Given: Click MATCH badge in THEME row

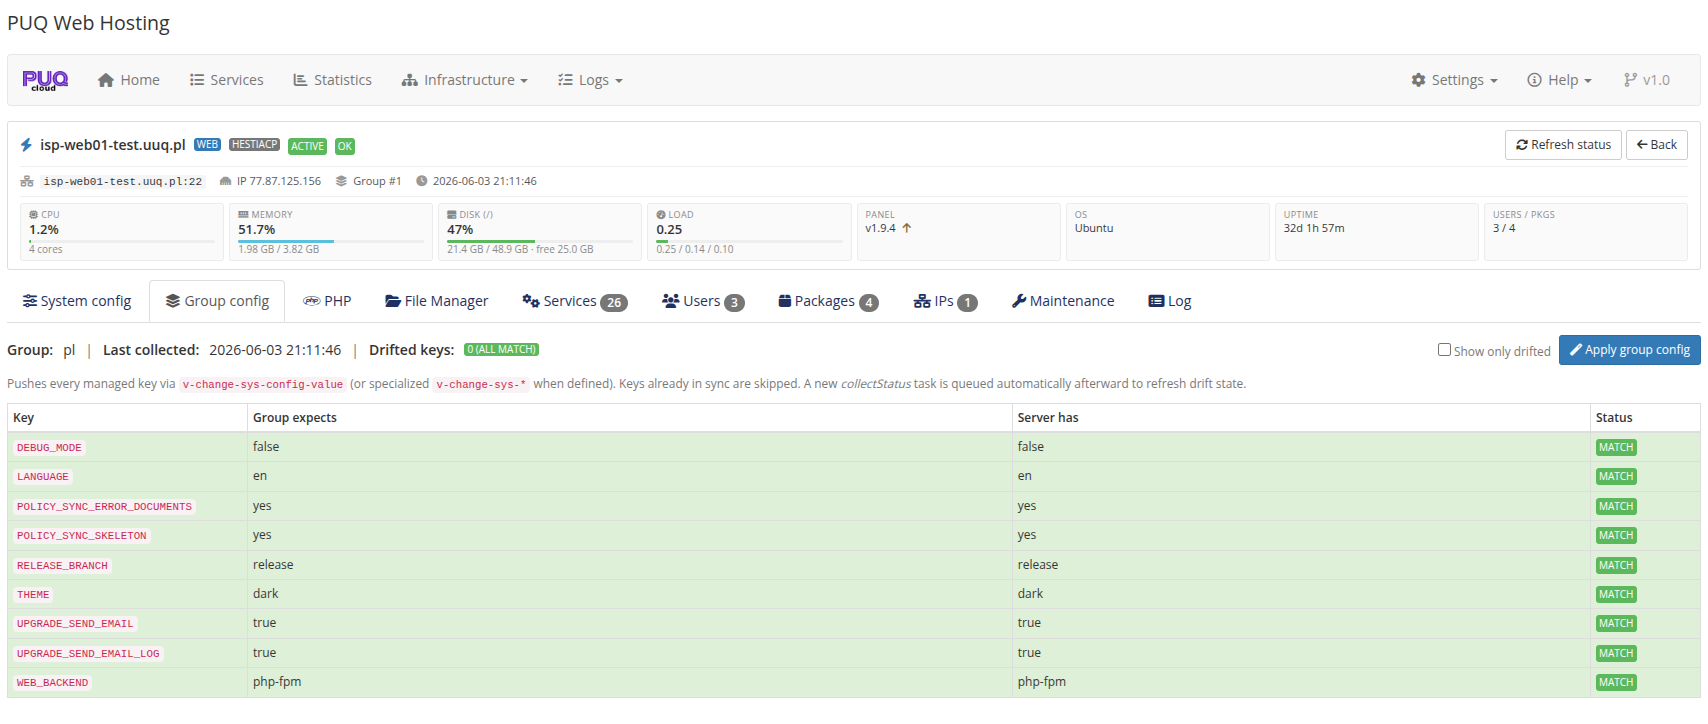Looking at the screenshot, I should (1616, 594).
